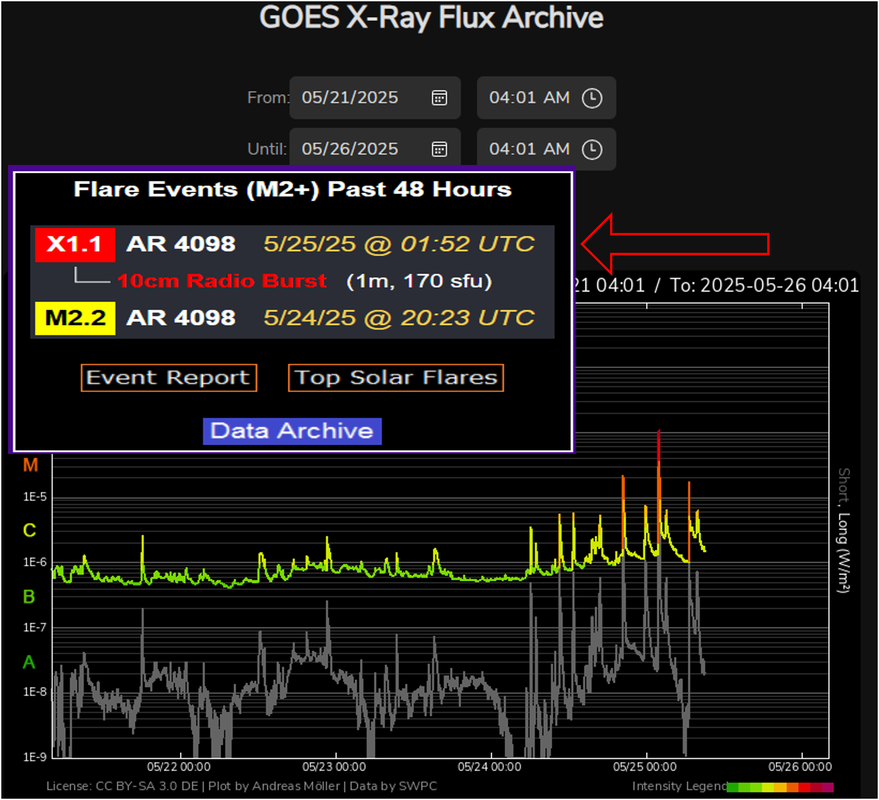Open calendar picker for Until date
The height and width of the screenshot is (800, 879).
440,150
